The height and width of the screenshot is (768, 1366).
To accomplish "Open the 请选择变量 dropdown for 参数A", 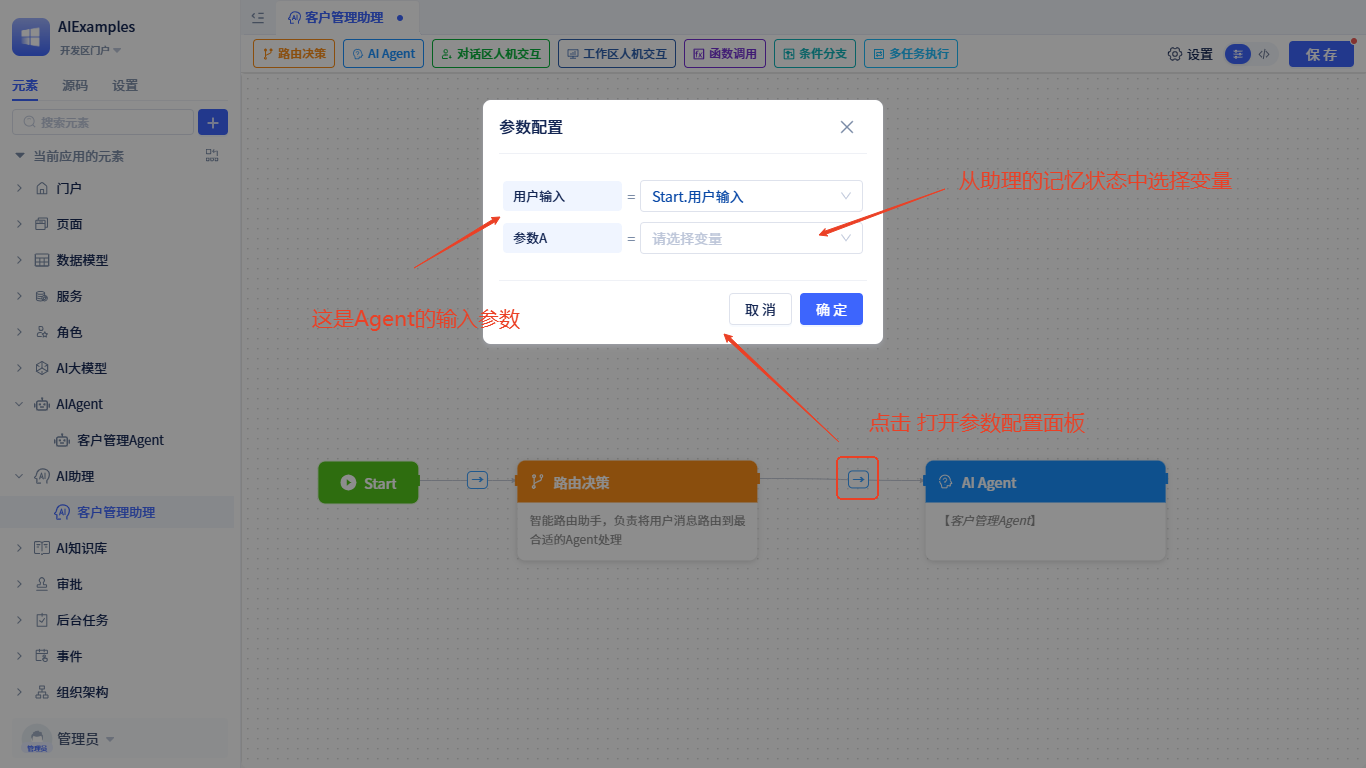I will pyautogui.click(x=751, y=238).
